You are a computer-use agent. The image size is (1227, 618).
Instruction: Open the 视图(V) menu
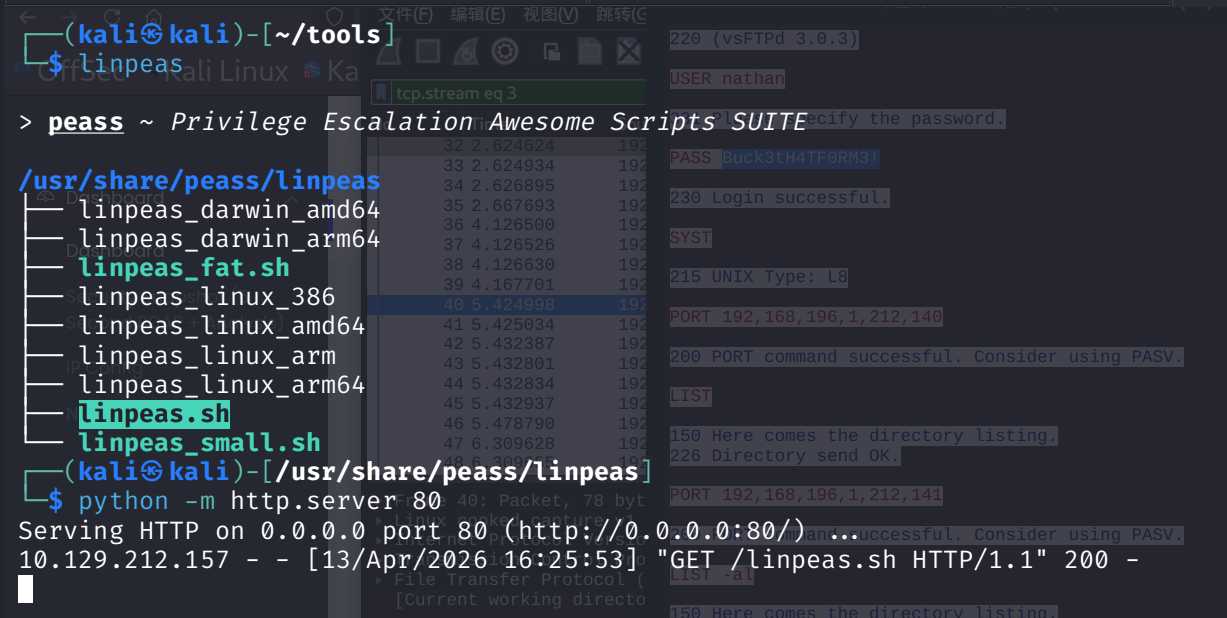(551, 14)
